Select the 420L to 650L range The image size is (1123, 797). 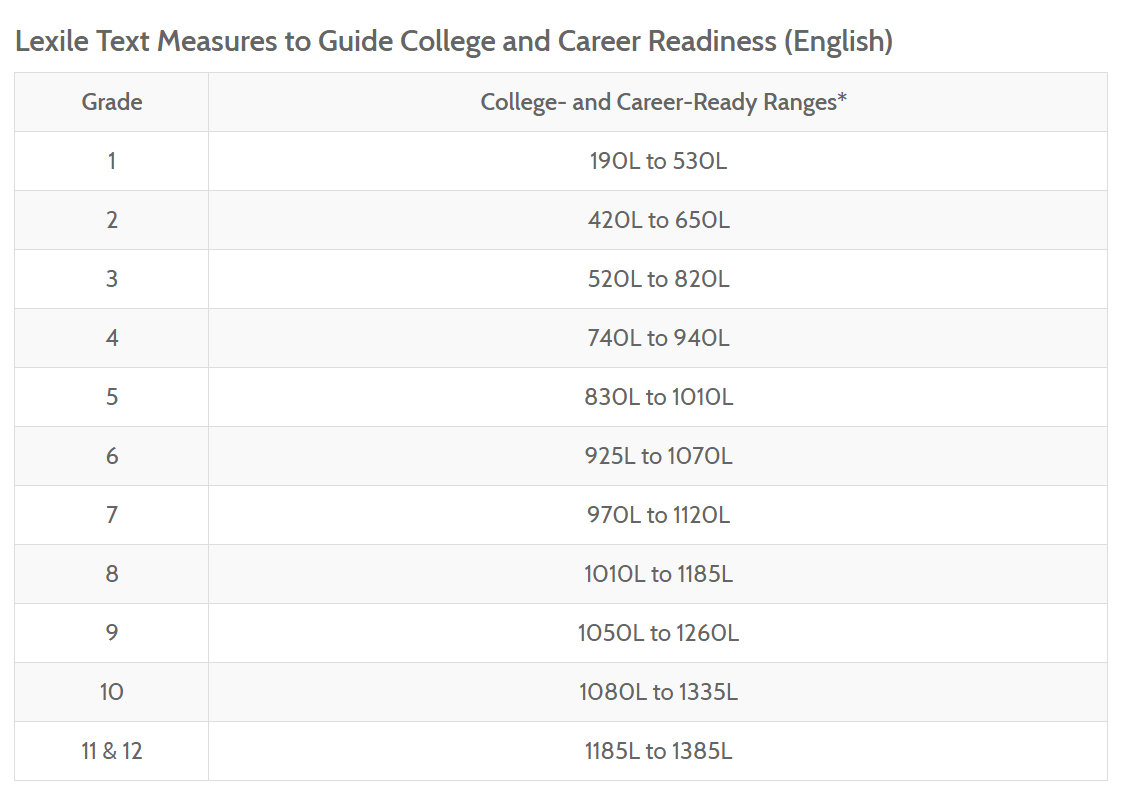pos(658,220)
